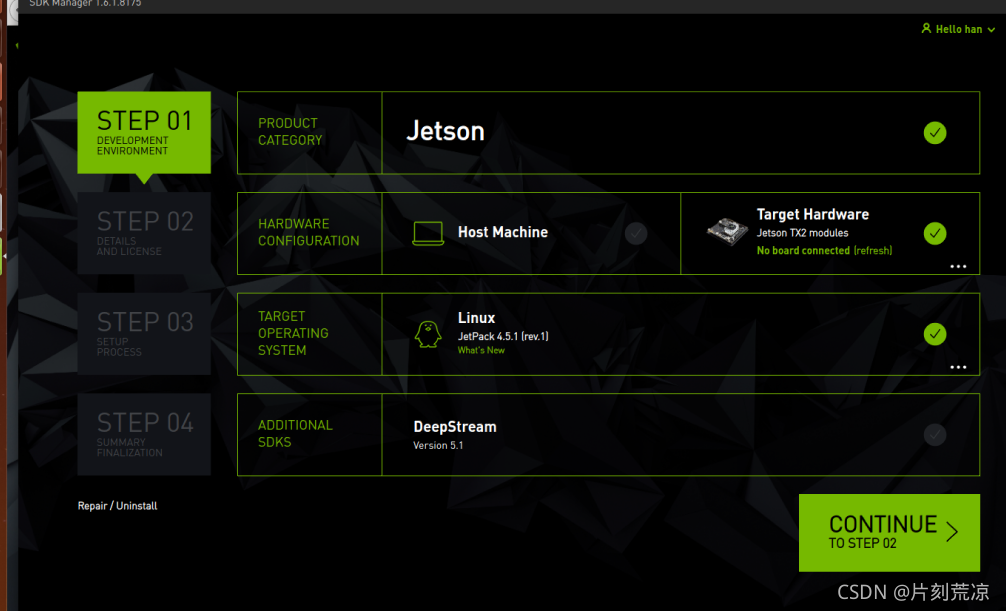This screenshot has height=611, width=1006.
Task: Click the Jetson TX2 modules text
Action: pyautogui.click(x=803, y=233)
